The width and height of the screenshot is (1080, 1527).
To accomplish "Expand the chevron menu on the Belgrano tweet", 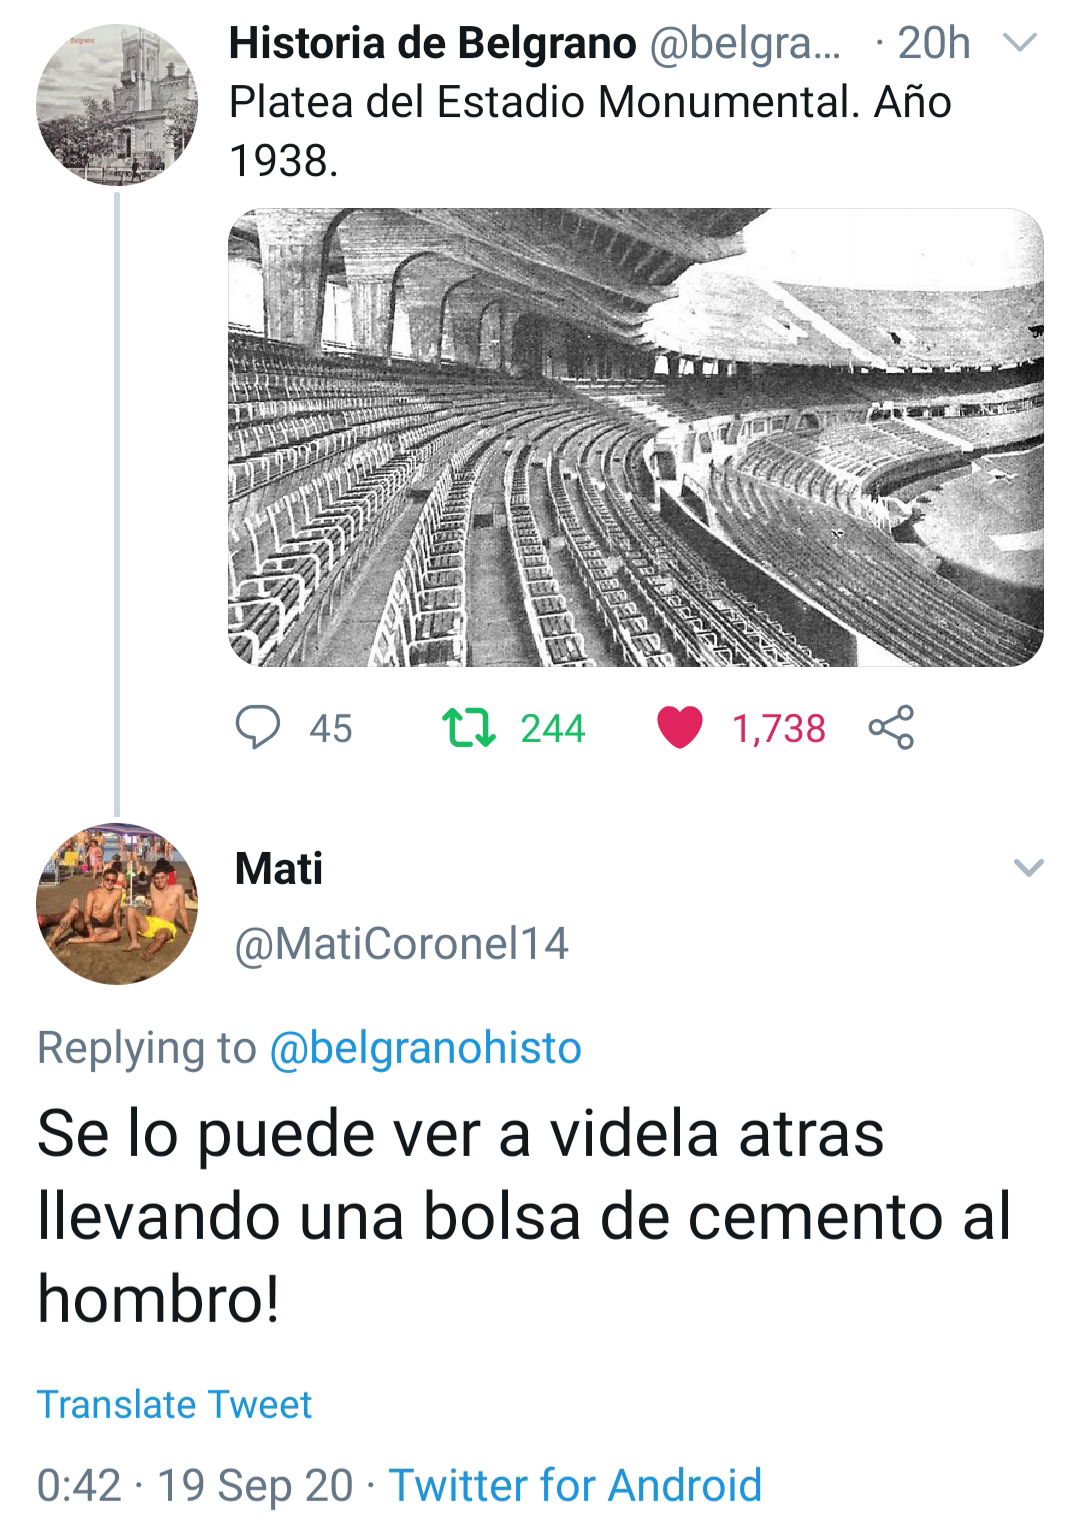I will tap(1021, 43).
